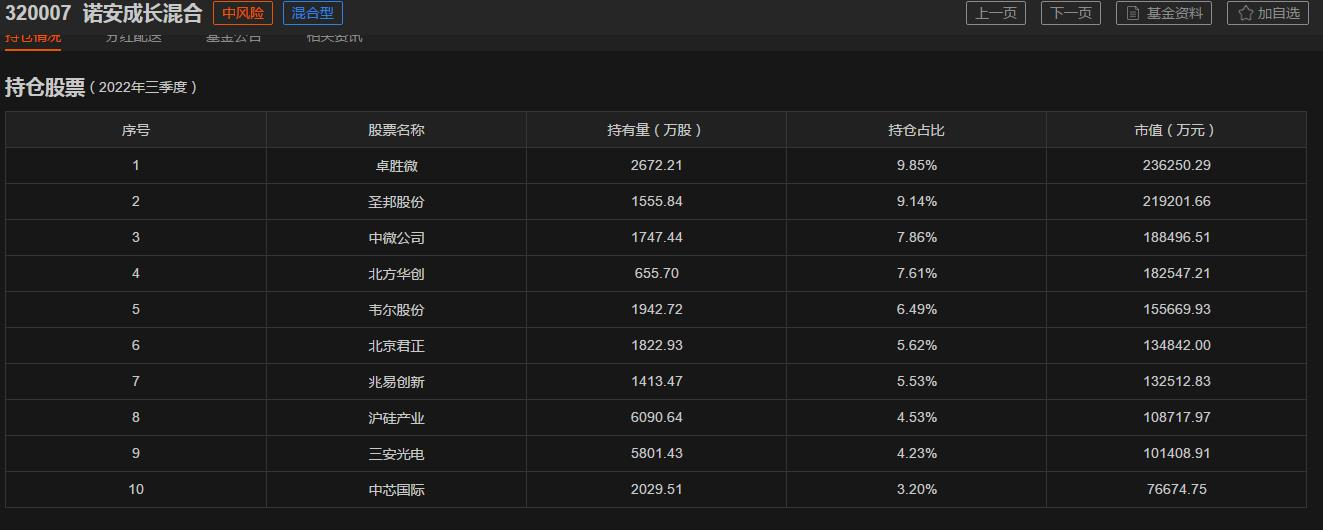The height and width of the screenshot is (530, 1323).
Task: Click the 市值（万元） column header
Action: coord(1176,130)
